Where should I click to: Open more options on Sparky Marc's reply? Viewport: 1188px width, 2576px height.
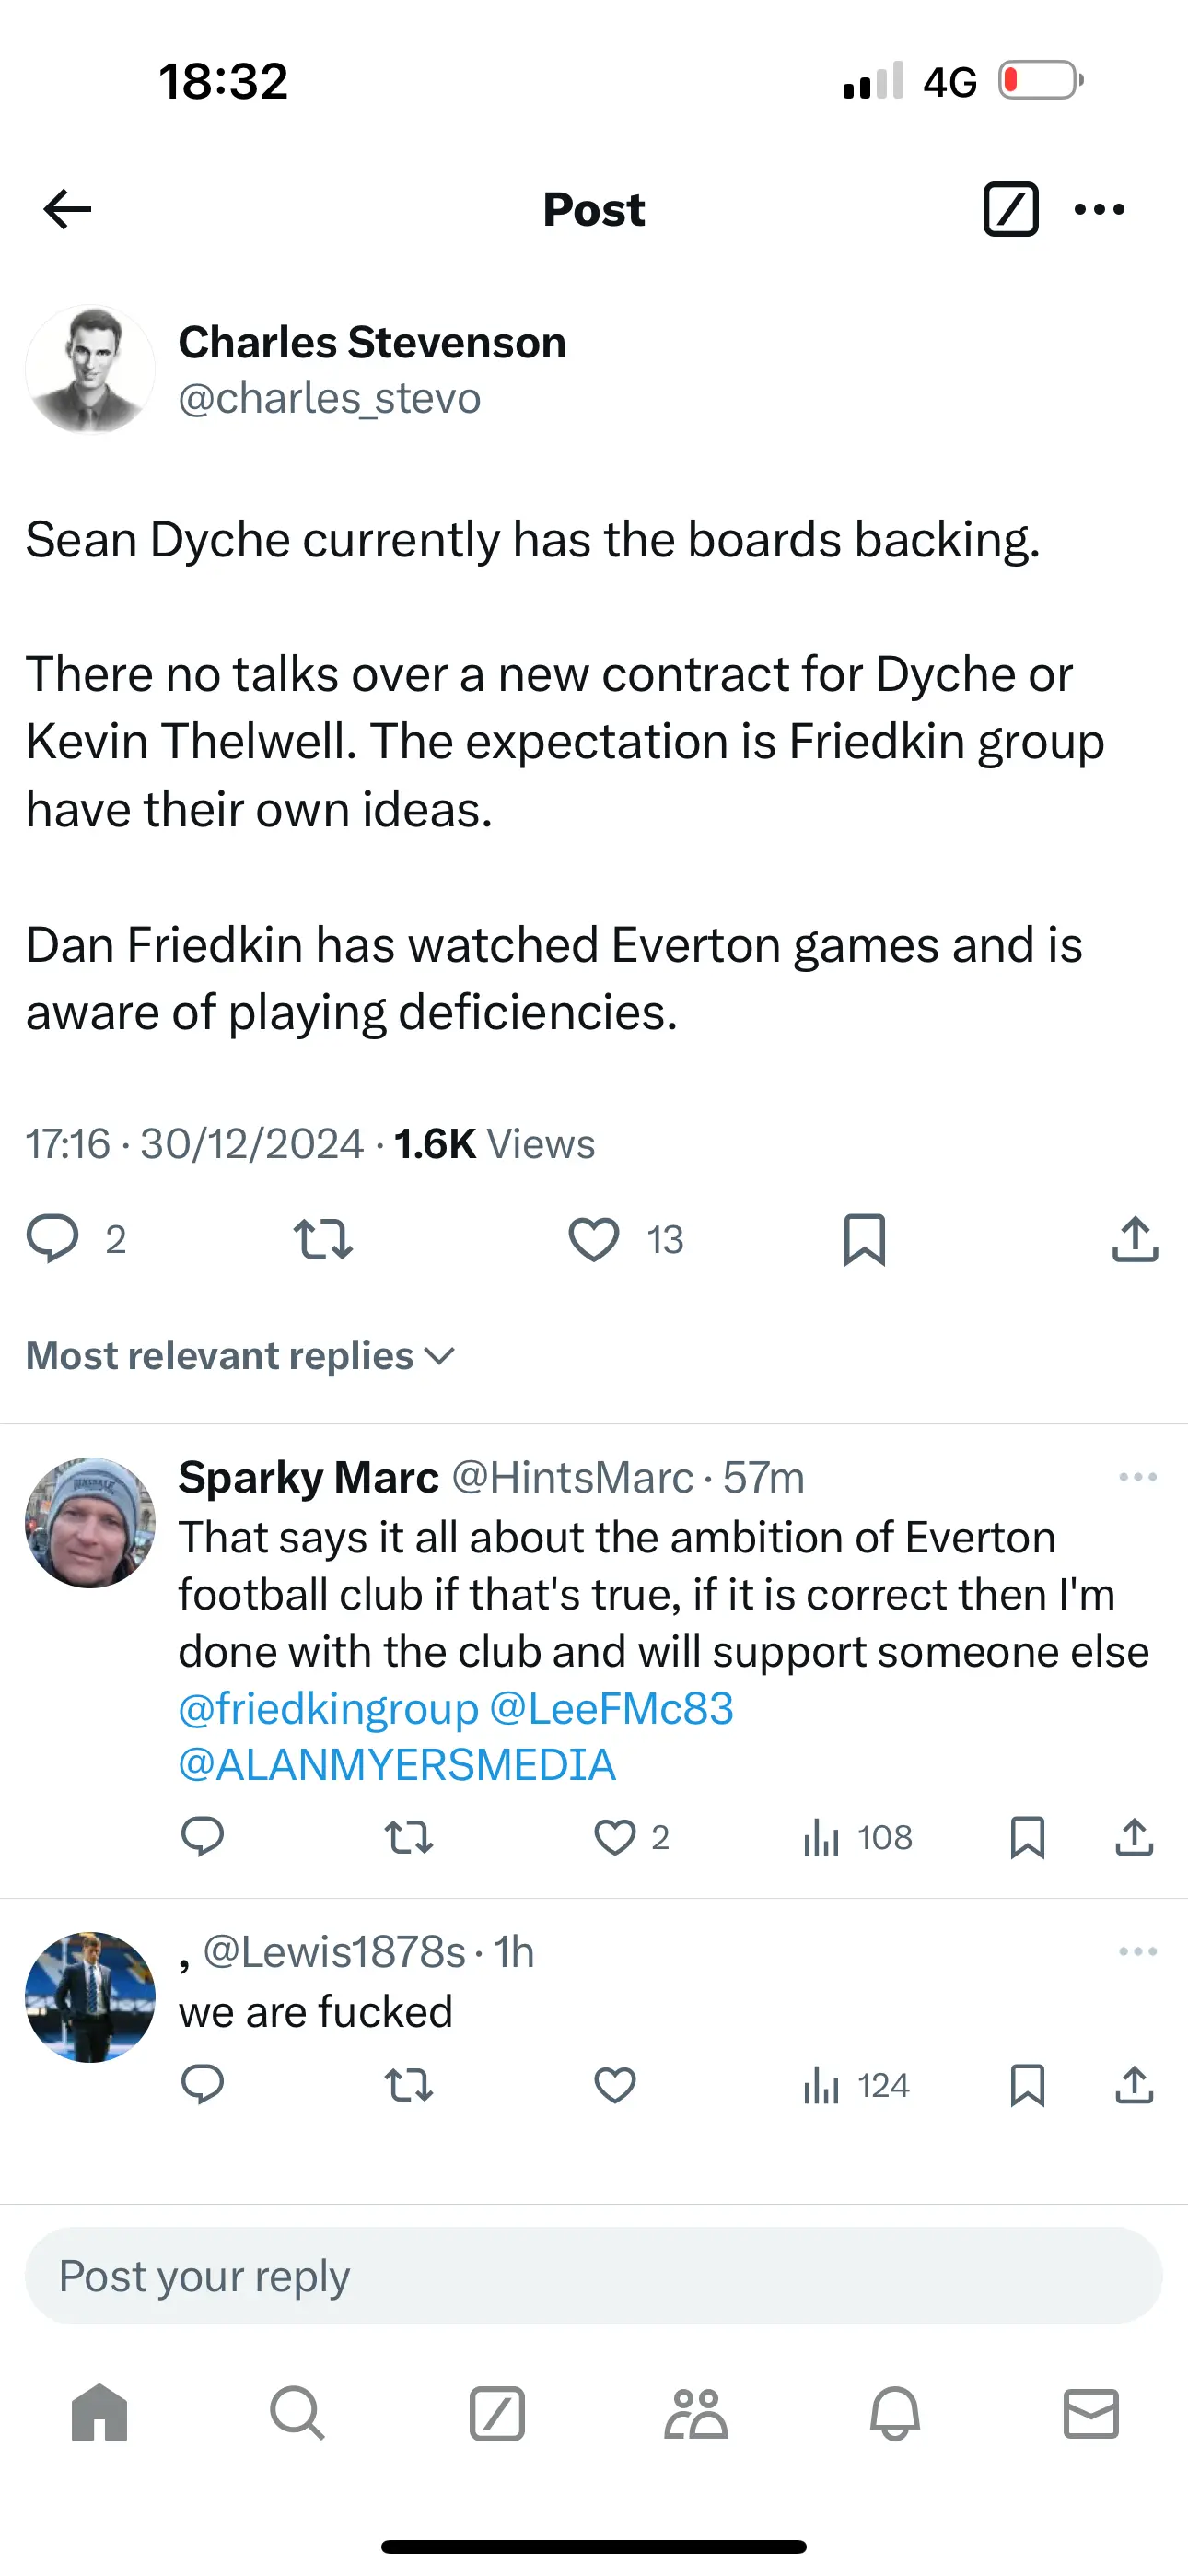click(1137, 1477)
